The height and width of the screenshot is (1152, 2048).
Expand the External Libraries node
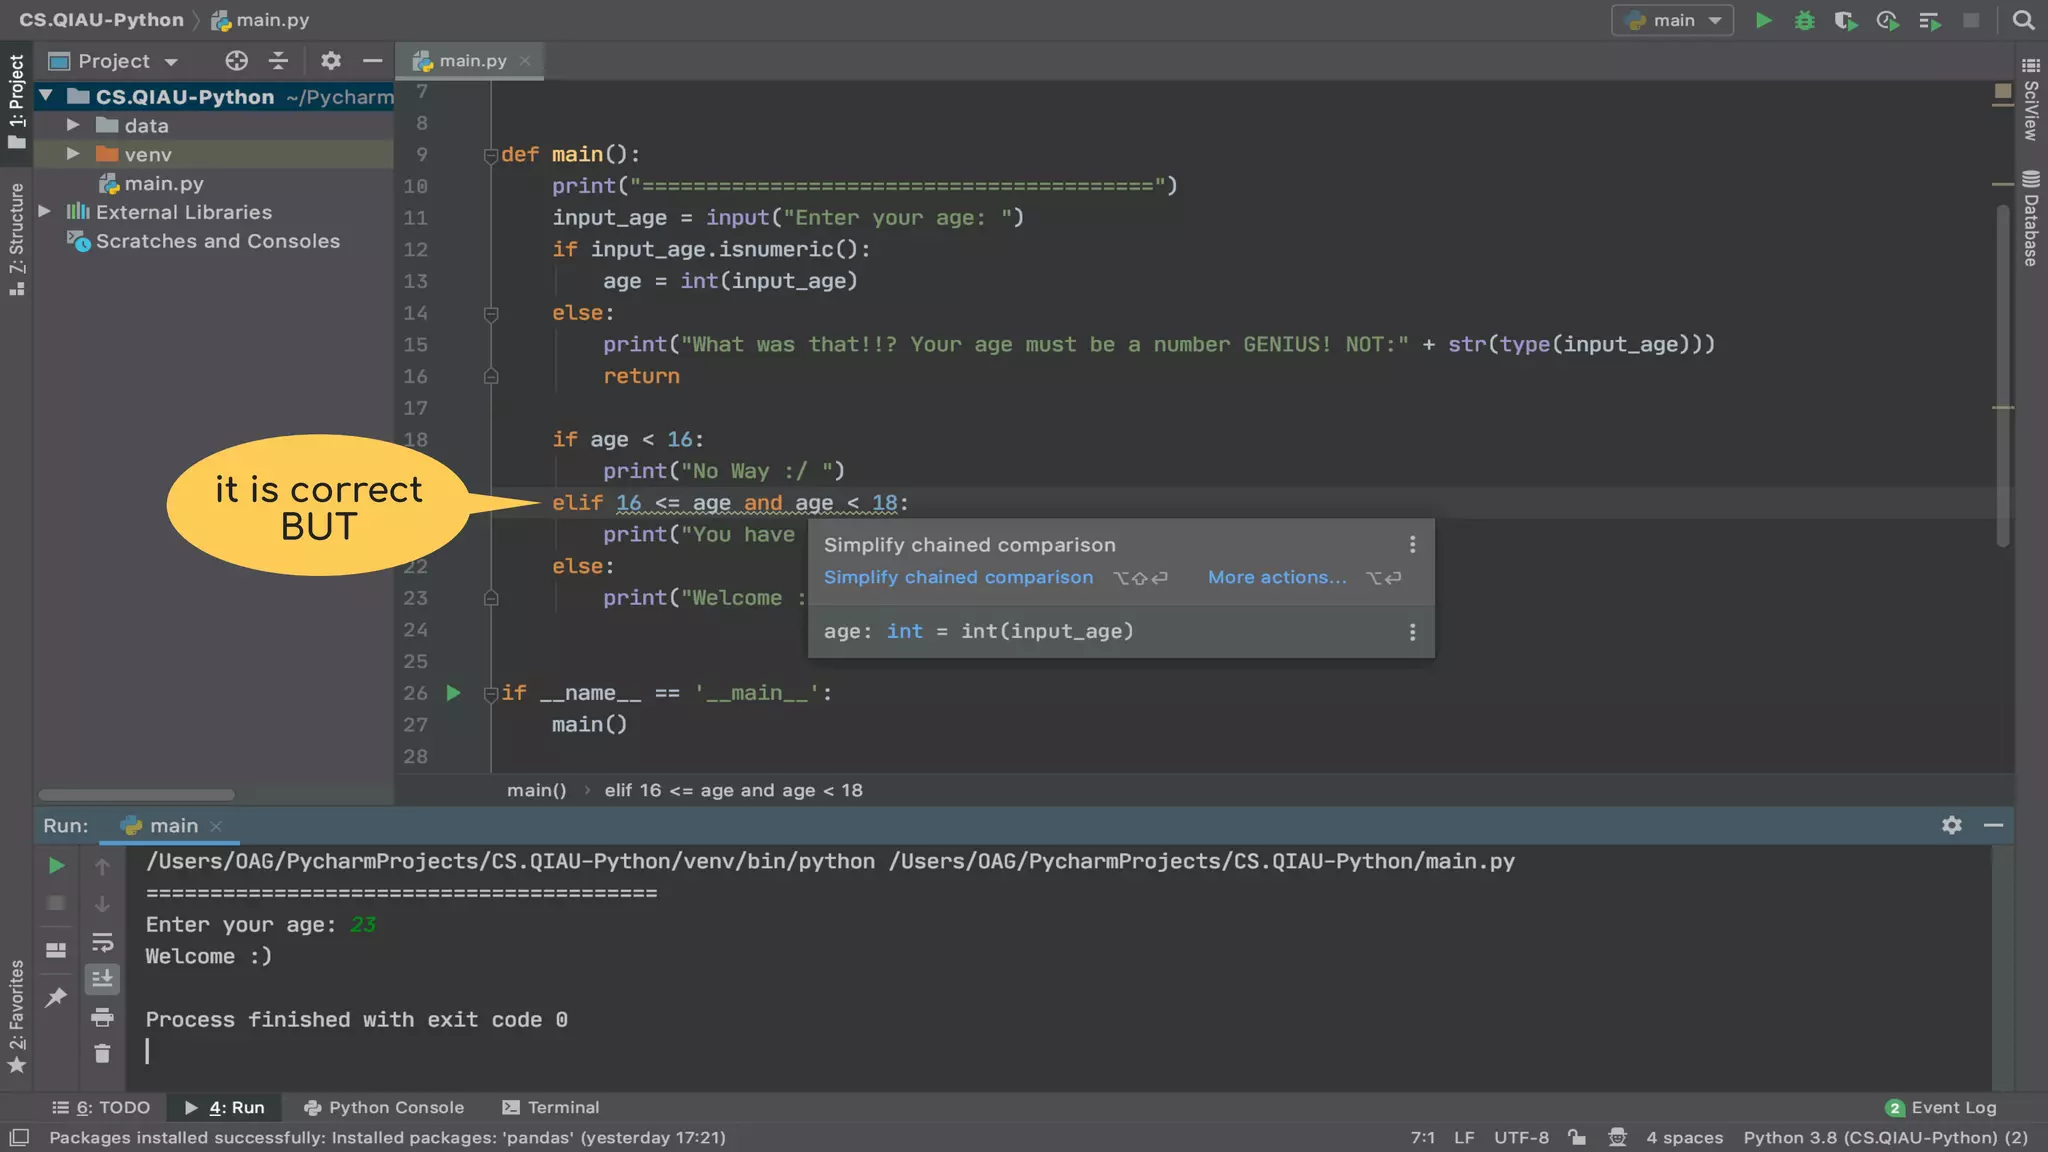click(45, 212)
